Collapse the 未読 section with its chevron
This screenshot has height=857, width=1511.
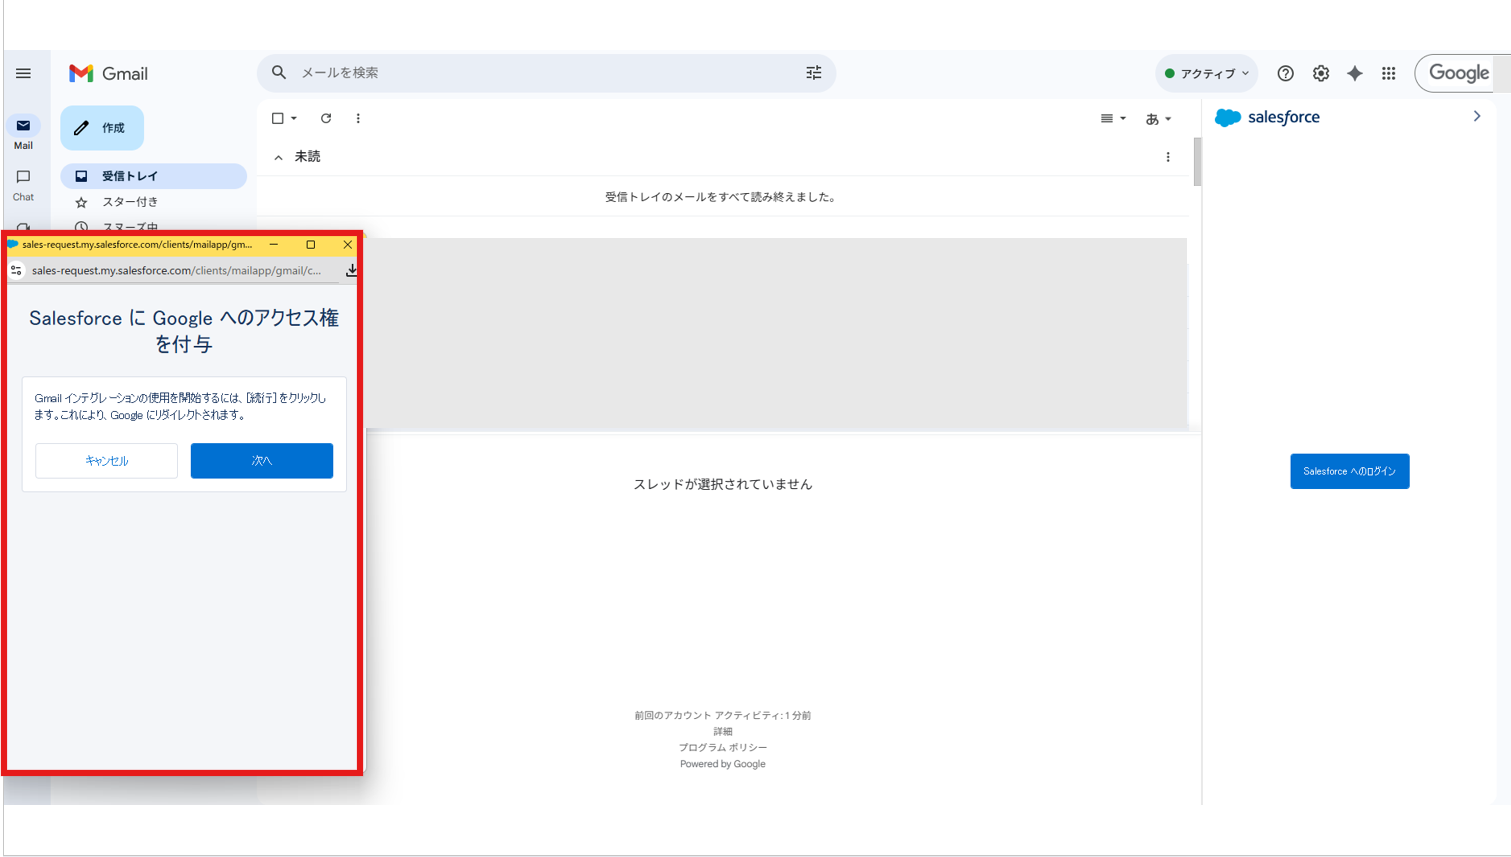pos(278,157)
